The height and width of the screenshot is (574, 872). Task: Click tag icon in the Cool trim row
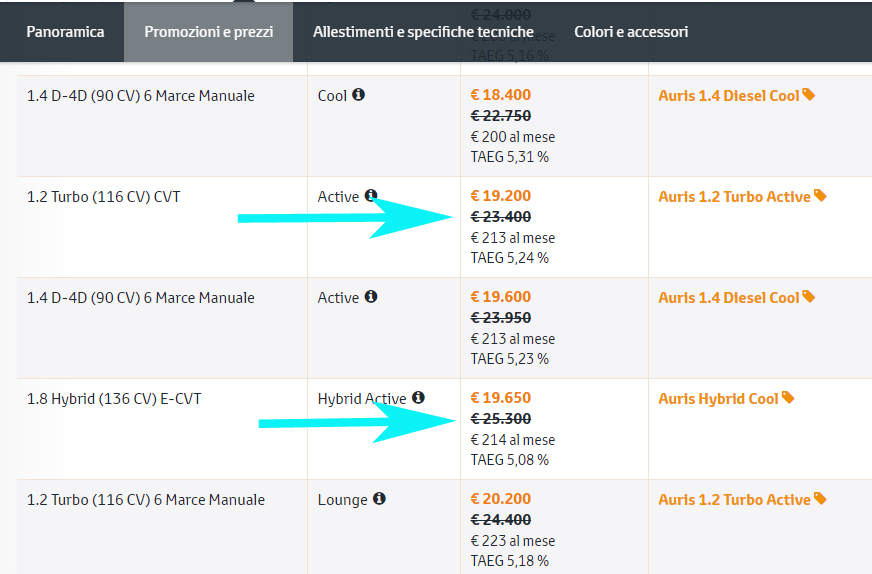(x=809, y=95)
